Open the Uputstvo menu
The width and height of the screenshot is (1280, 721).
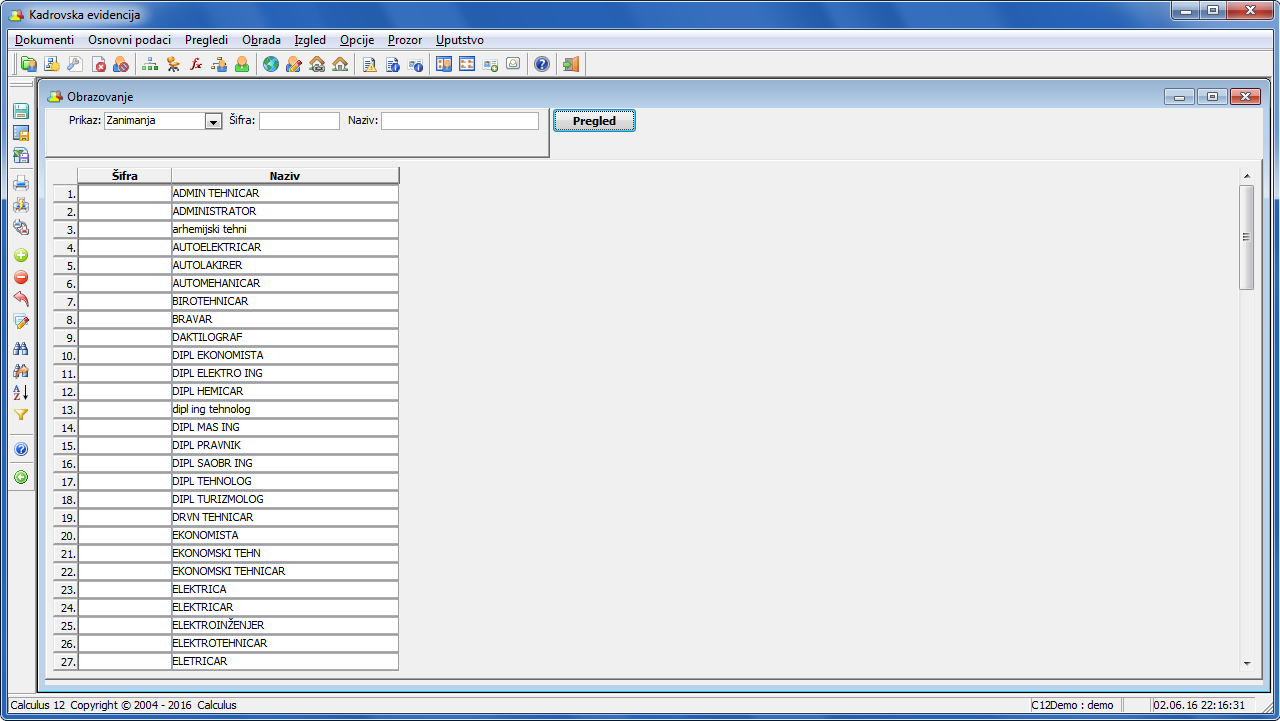460,40
